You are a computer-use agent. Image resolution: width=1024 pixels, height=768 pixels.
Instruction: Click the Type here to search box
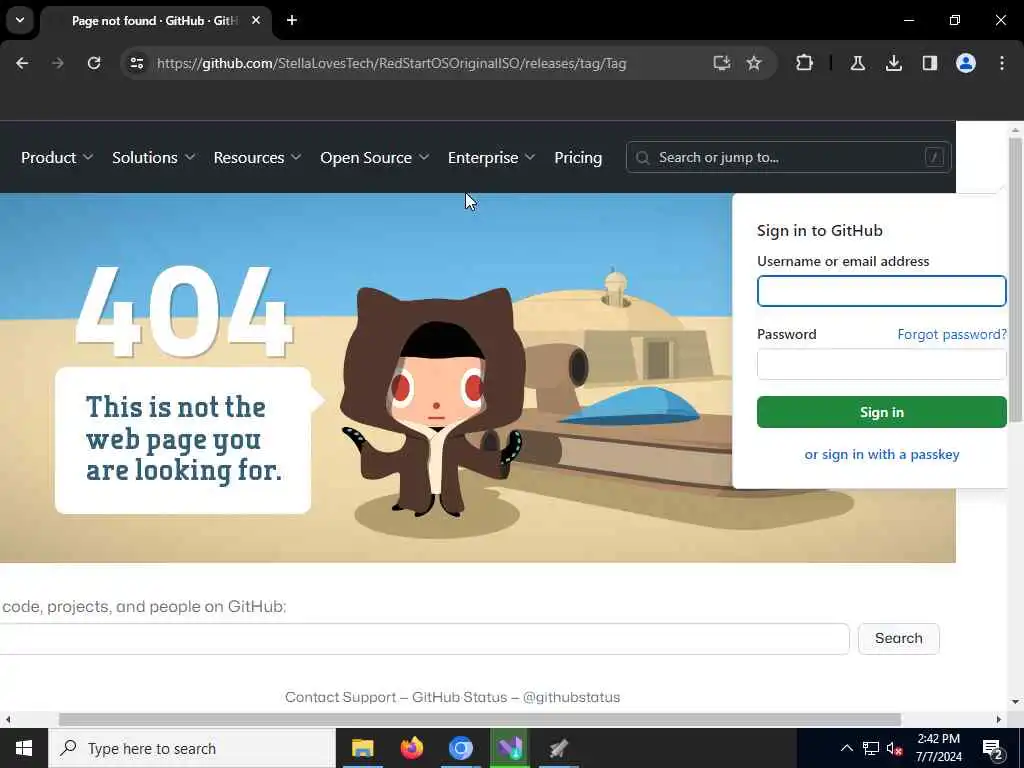tap(192, 748)
